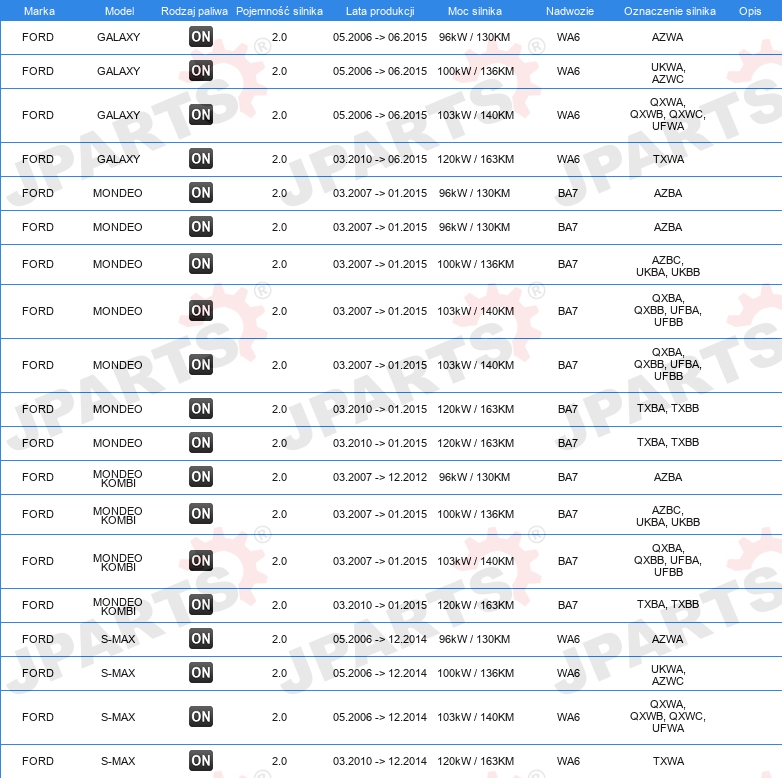Click the Model column header
Image resolution: width=782 pixels, height=778 pixels.
[x=119, y=11]
